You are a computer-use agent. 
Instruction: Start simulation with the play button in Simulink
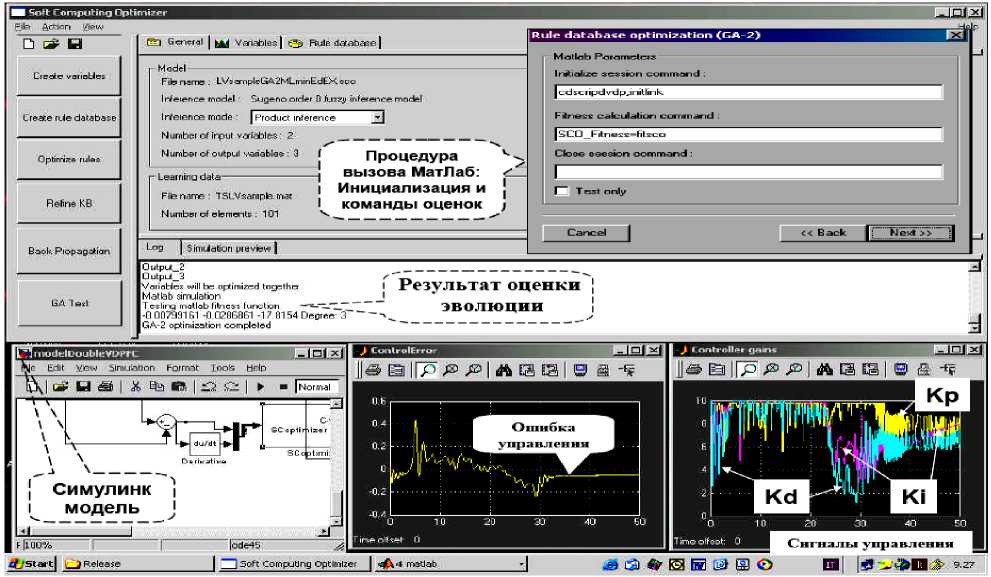(260, 386)
